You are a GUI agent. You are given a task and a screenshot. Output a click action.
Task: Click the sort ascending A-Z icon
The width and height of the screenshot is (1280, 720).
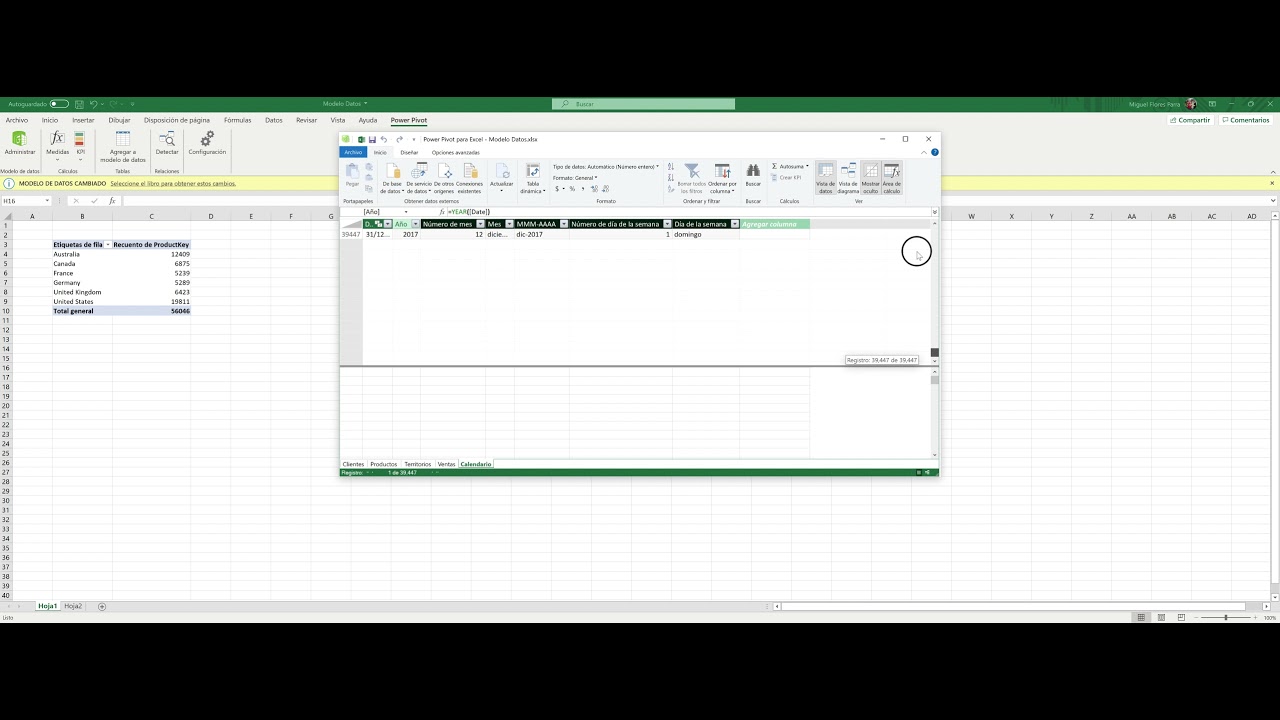tap(671, 166)
